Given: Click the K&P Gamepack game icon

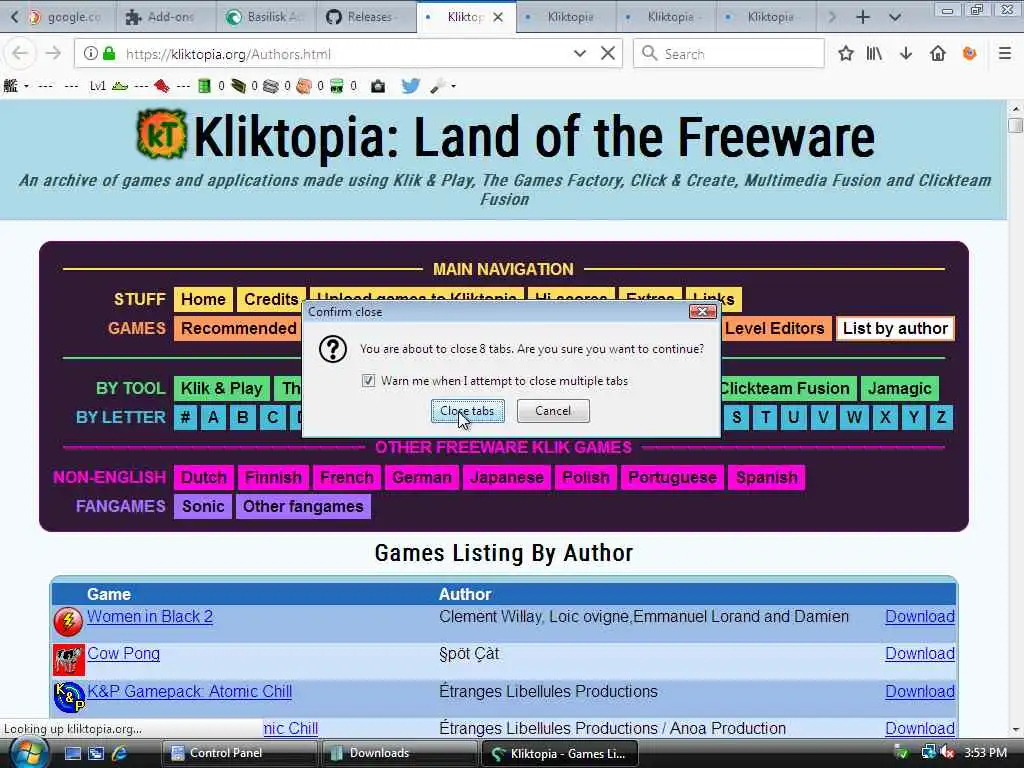Looking at the screenshot, I should [x=69, y=697].
